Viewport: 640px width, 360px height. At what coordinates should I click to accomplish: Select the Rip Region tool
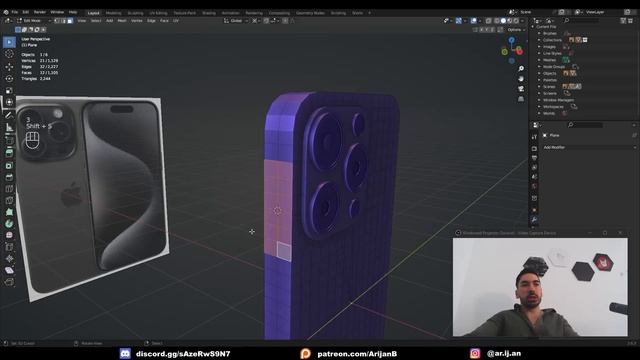click(9, 282)
